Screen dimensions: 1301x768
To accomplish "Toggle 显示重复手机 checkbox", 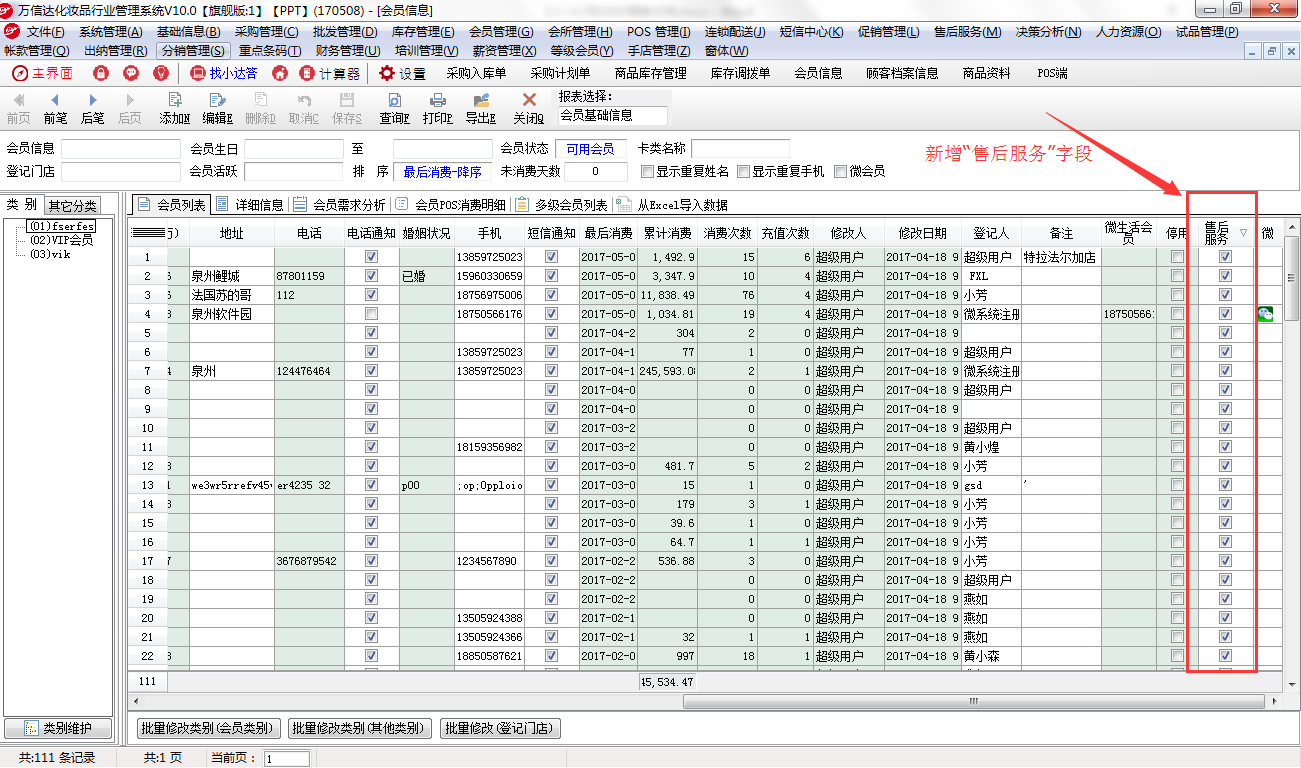I will tap(743, 171).
